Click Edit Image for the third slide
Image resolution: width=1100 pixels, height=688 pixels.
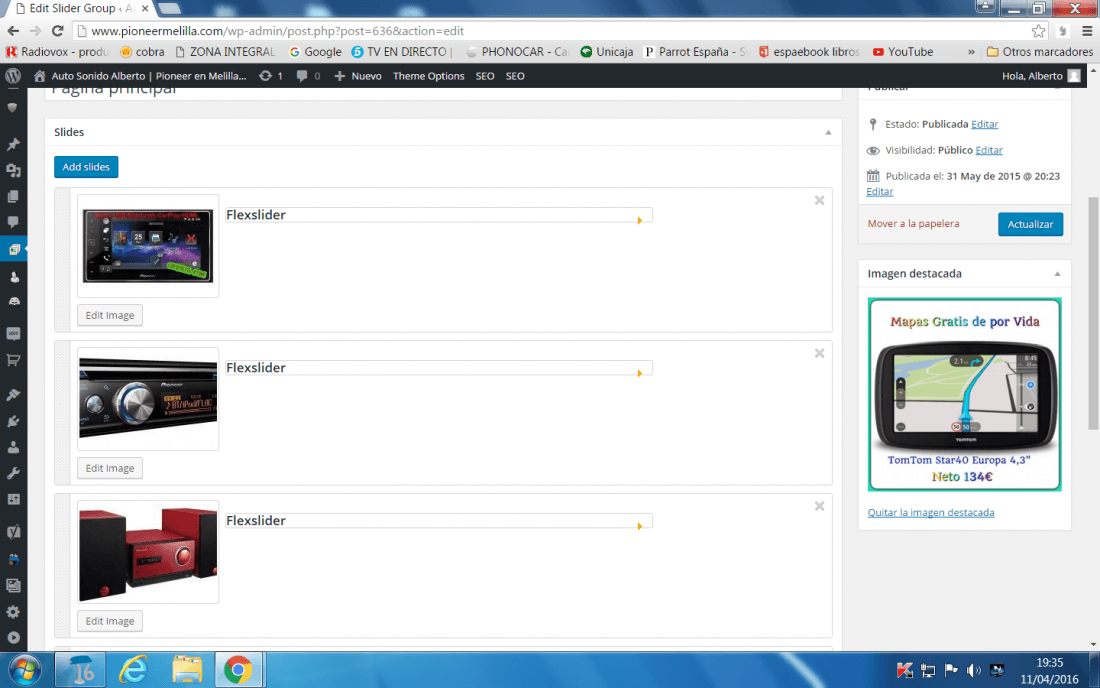pyautogui.click(x=110, y=621)
